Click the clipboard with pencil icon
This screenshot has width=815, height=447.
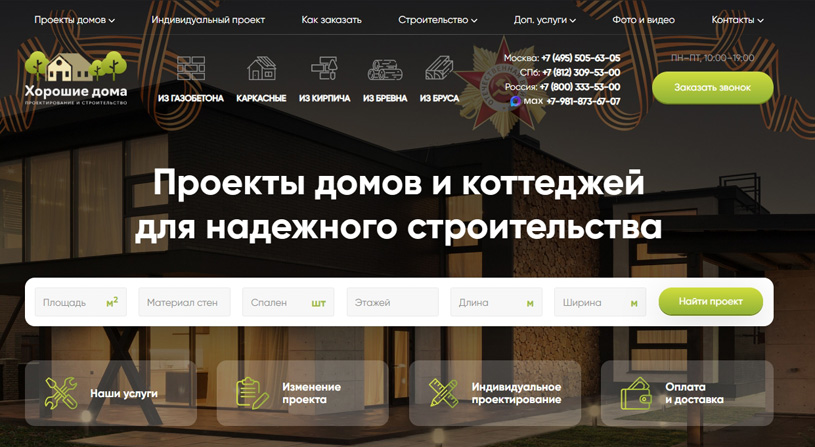point(252,393)
